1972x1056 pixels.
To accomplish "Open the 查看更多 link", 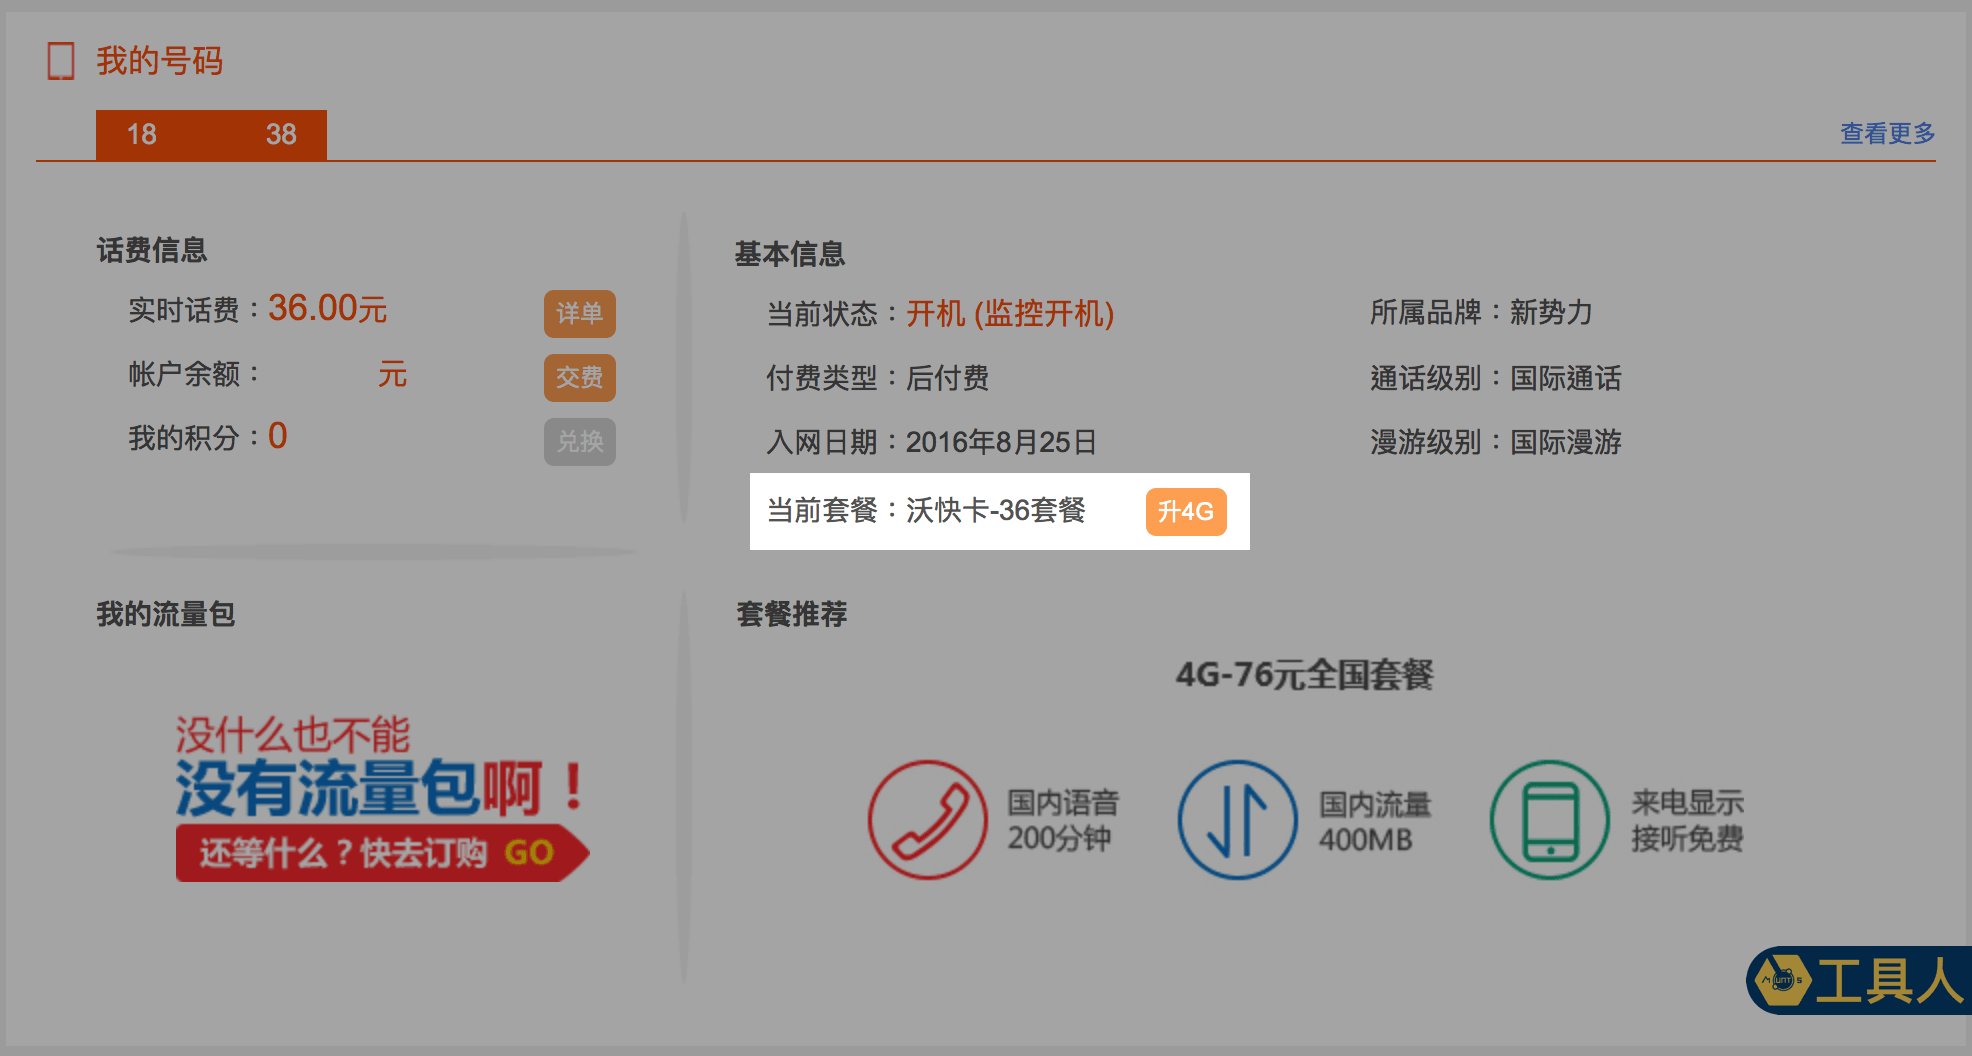I will pos(1887,133).
